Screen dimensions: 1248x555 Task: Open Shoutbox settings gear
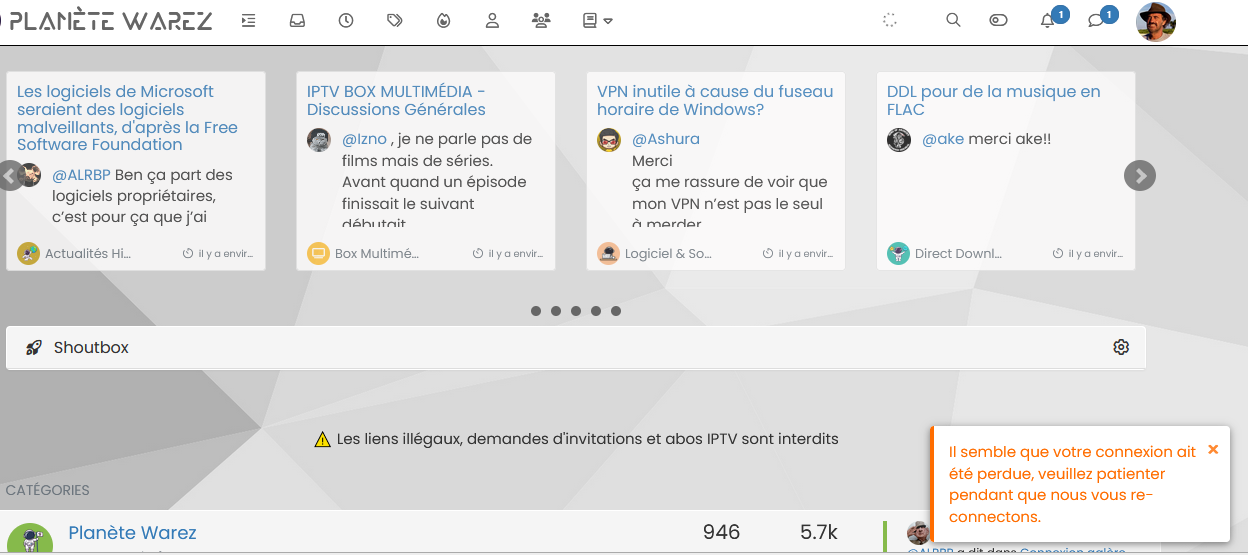tap(1121, 347)
